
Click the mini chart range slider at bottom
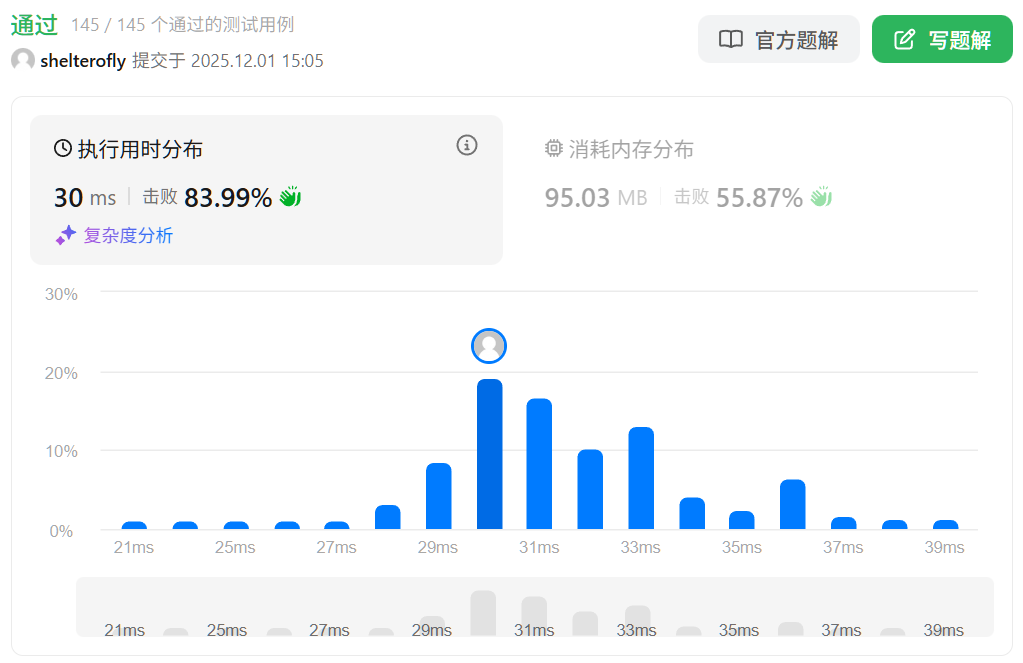tap(535, 607)
